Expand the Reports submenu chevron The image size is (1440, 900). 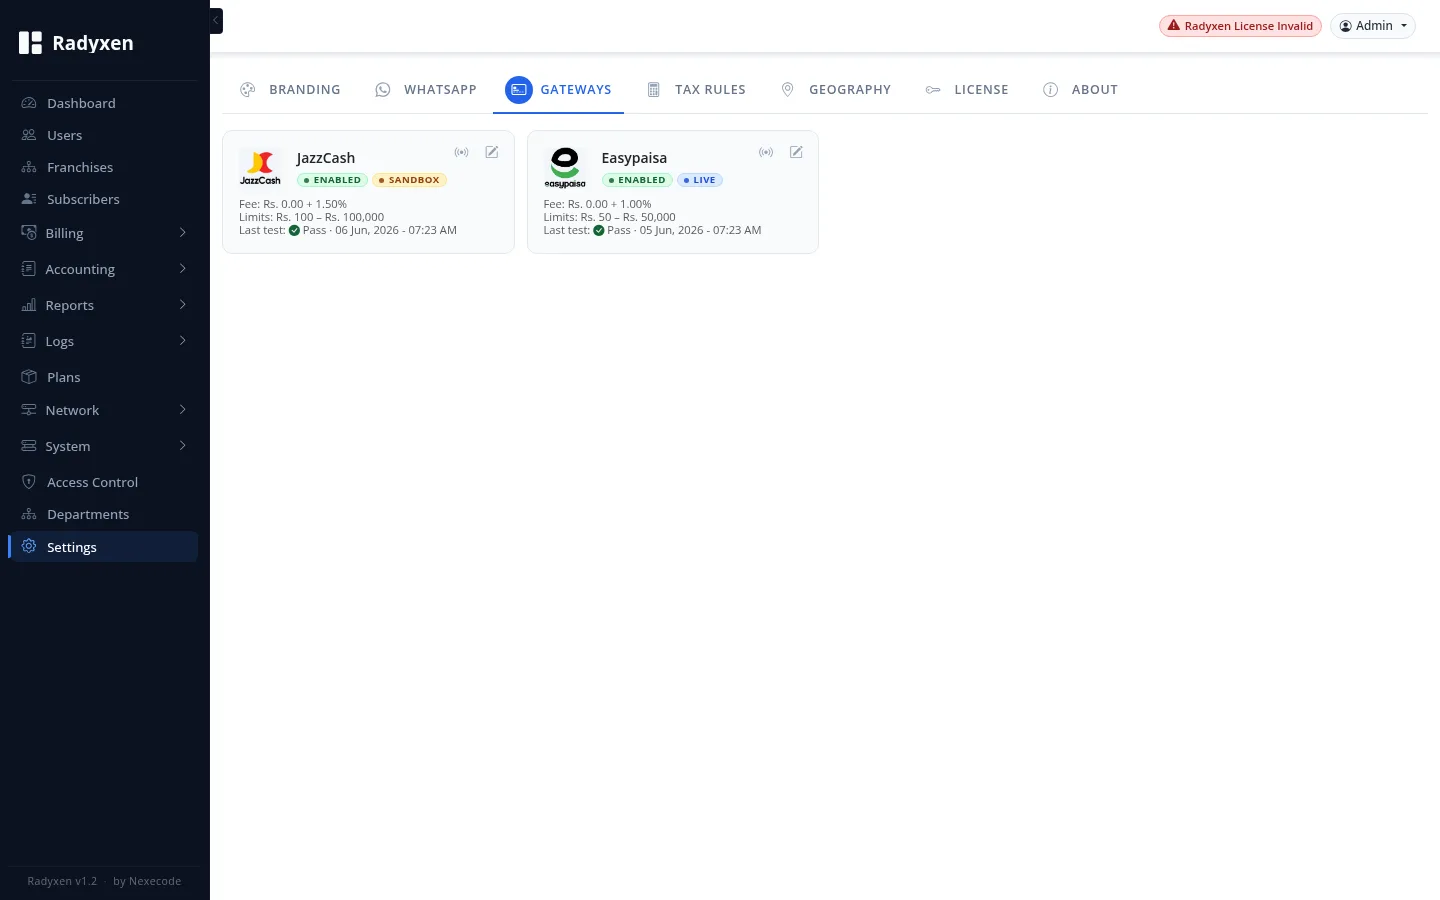coord(182,304)
